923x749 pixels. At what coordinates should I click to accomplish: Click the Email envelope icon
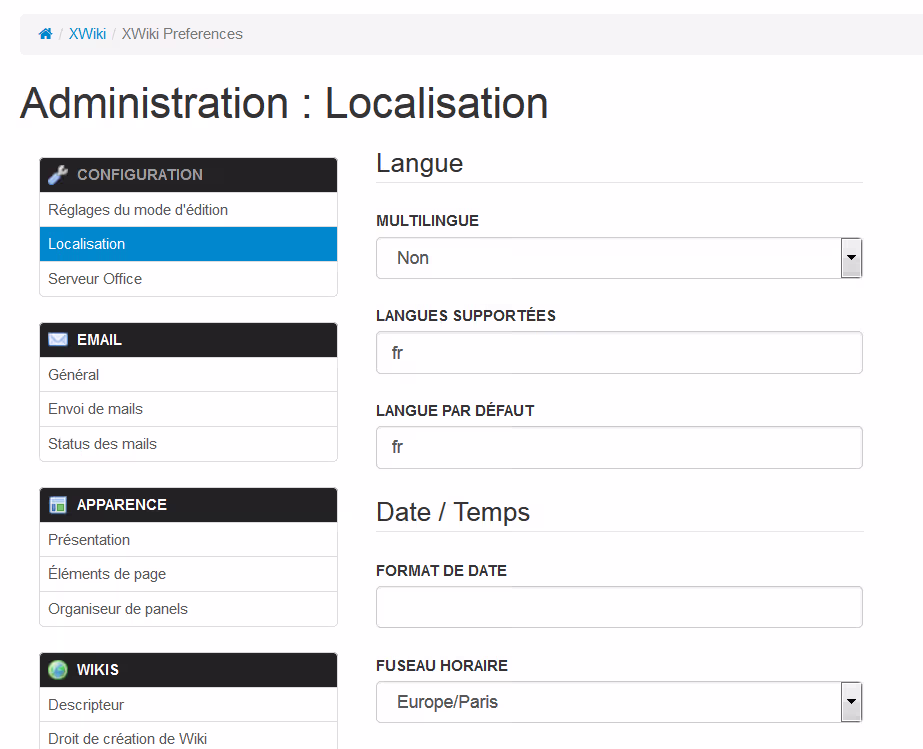pos(58,340)
